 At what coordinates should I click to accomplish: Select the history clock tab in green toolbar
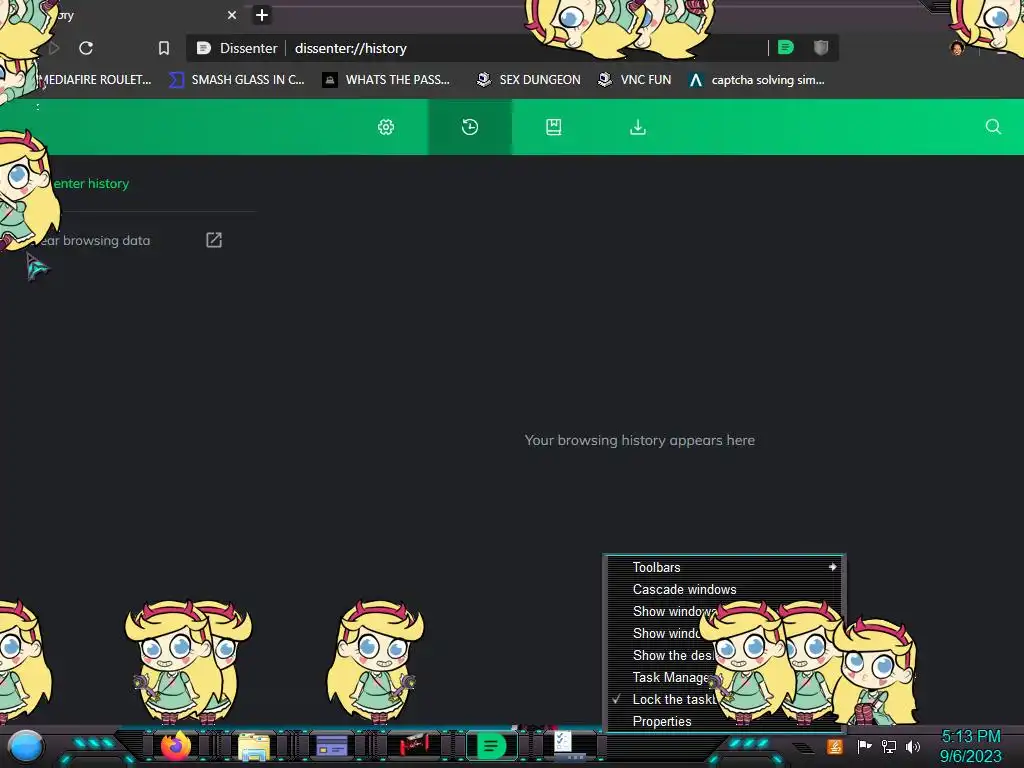(x=470, y=127)
